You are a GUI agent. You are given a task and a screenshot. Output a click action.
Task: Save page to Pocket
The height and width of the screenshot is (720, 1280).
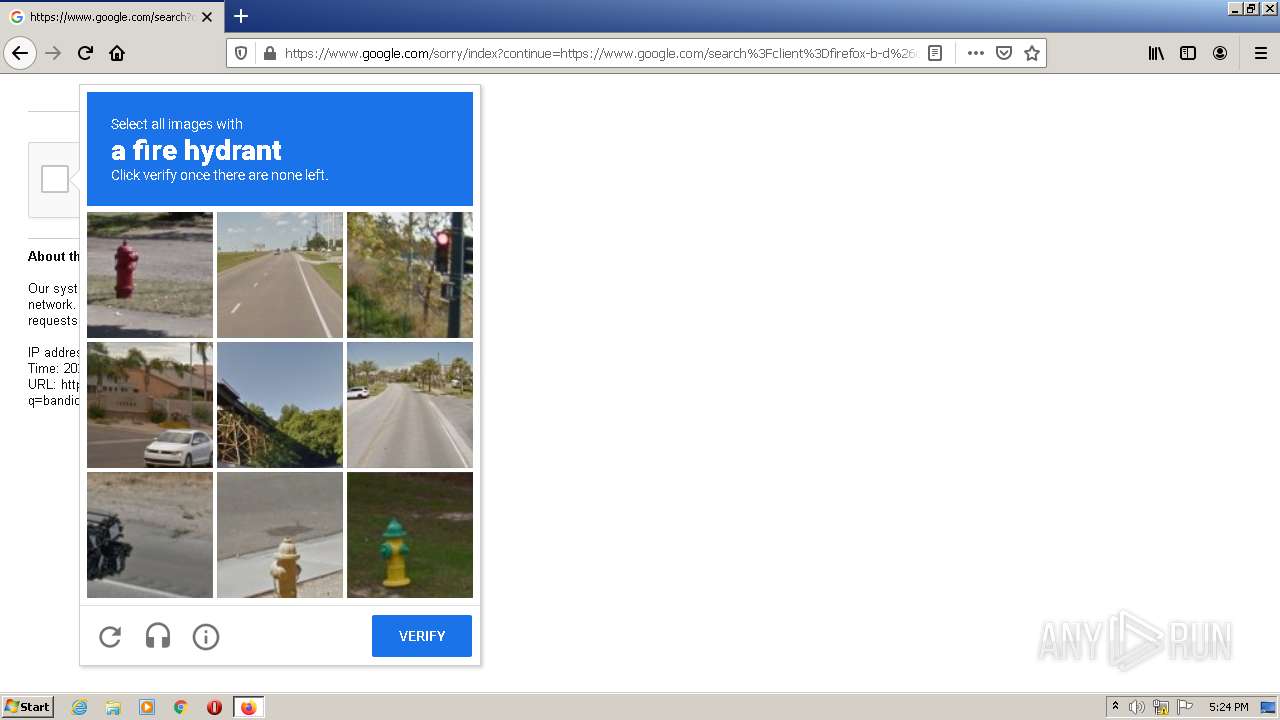1004,53
